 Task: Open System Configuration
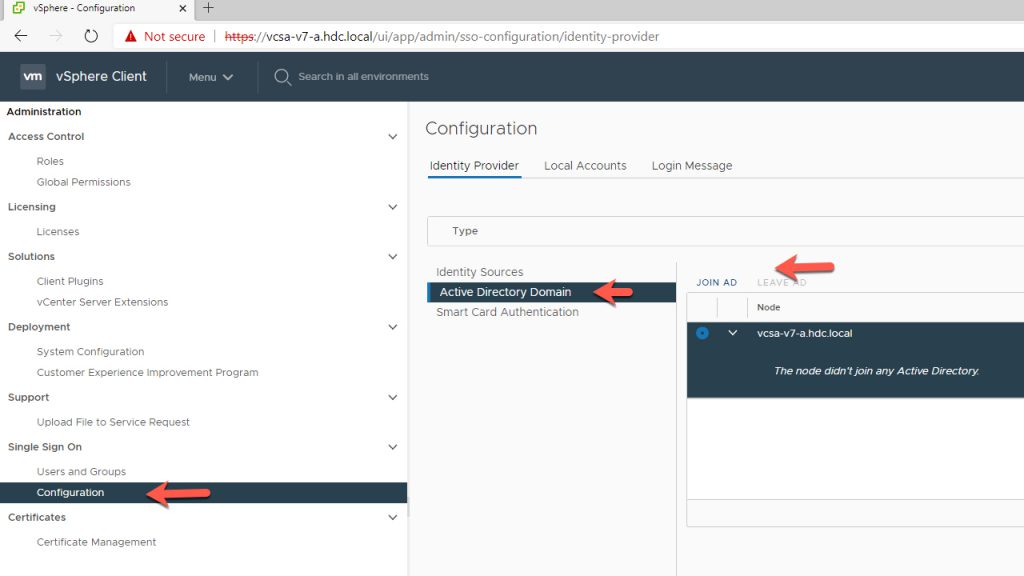pyautogui.click(x=90, y=352)
